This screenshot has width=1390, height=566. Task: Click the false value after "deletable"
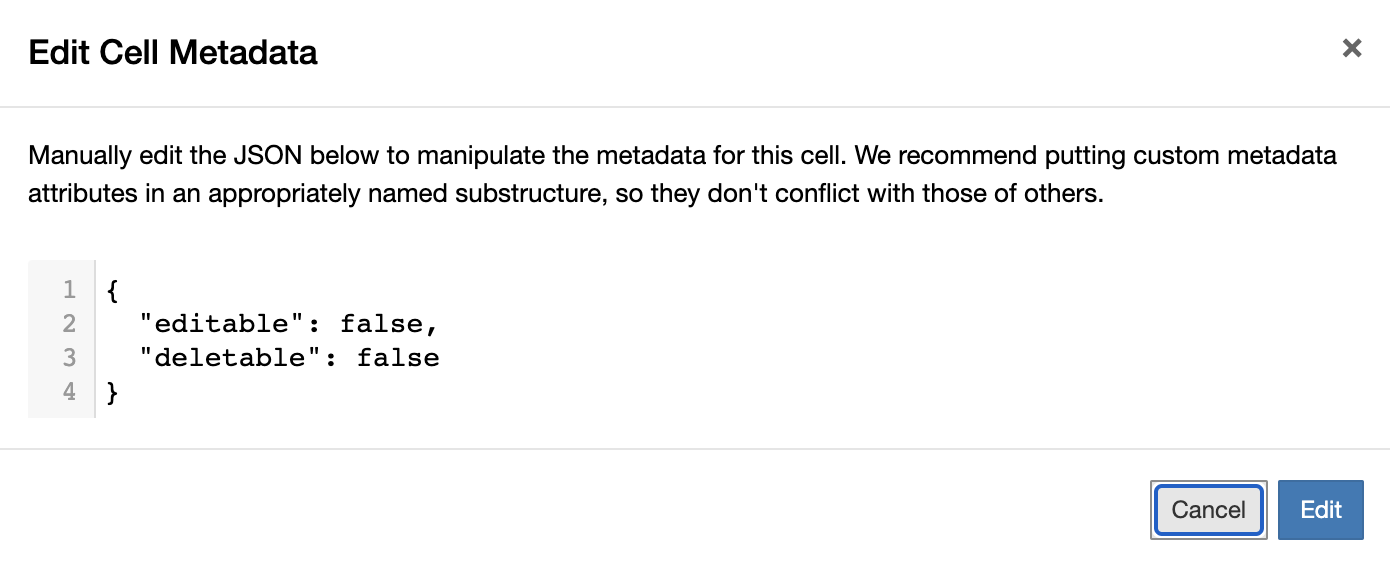[397, 358]
